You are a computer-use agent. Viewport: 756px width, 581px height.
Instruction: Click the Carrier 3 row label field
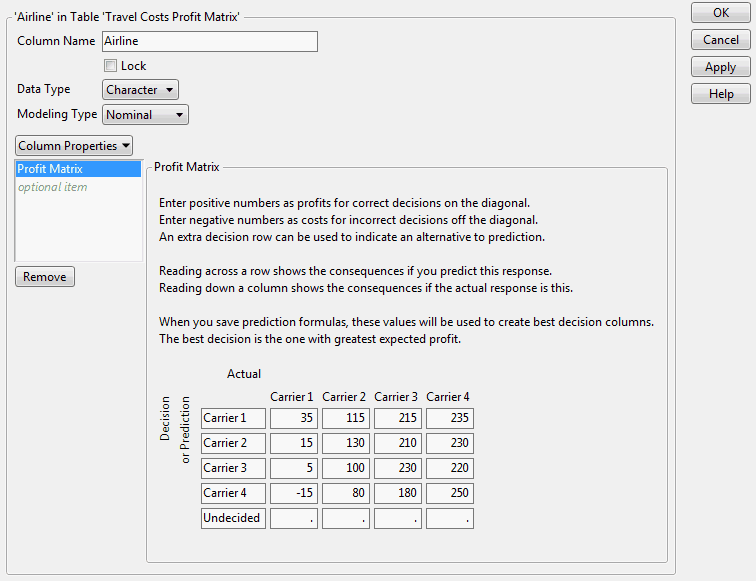(x=233, y=468)
